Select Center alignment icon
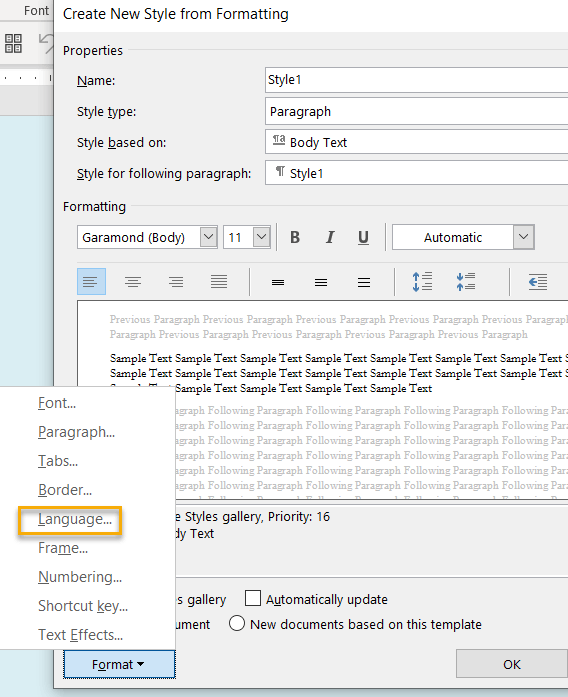The image size is (568, 697). pos(133,281)
